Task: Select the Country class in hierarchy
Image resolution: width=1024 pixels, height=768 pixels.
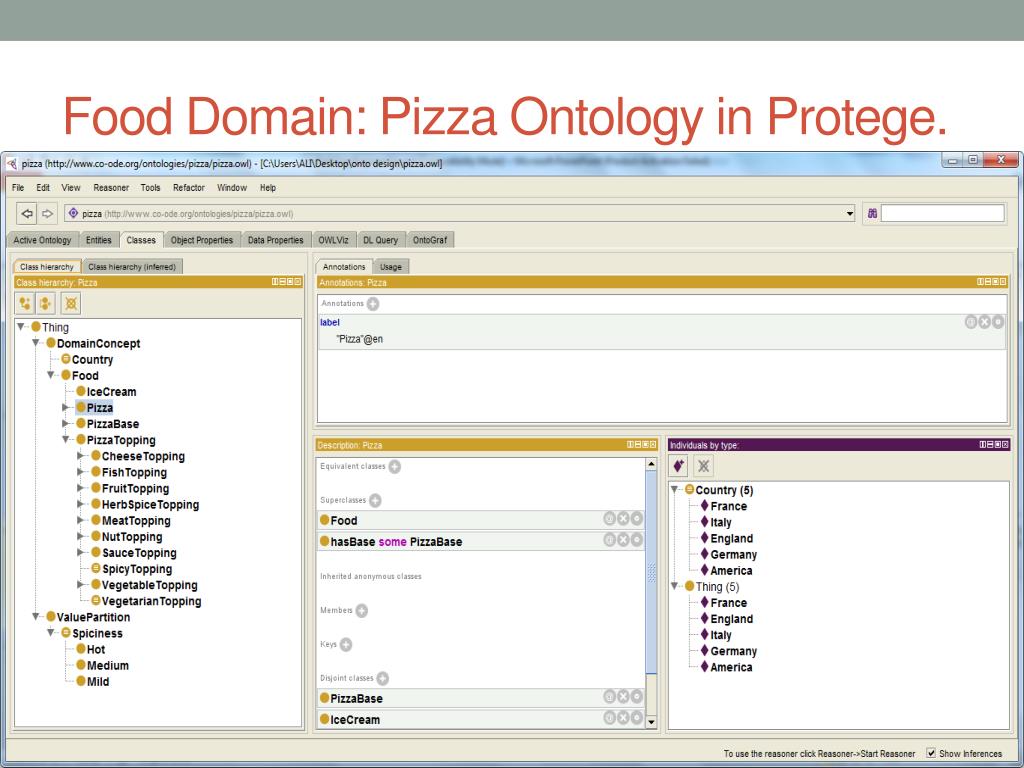Action: point(92,359)
